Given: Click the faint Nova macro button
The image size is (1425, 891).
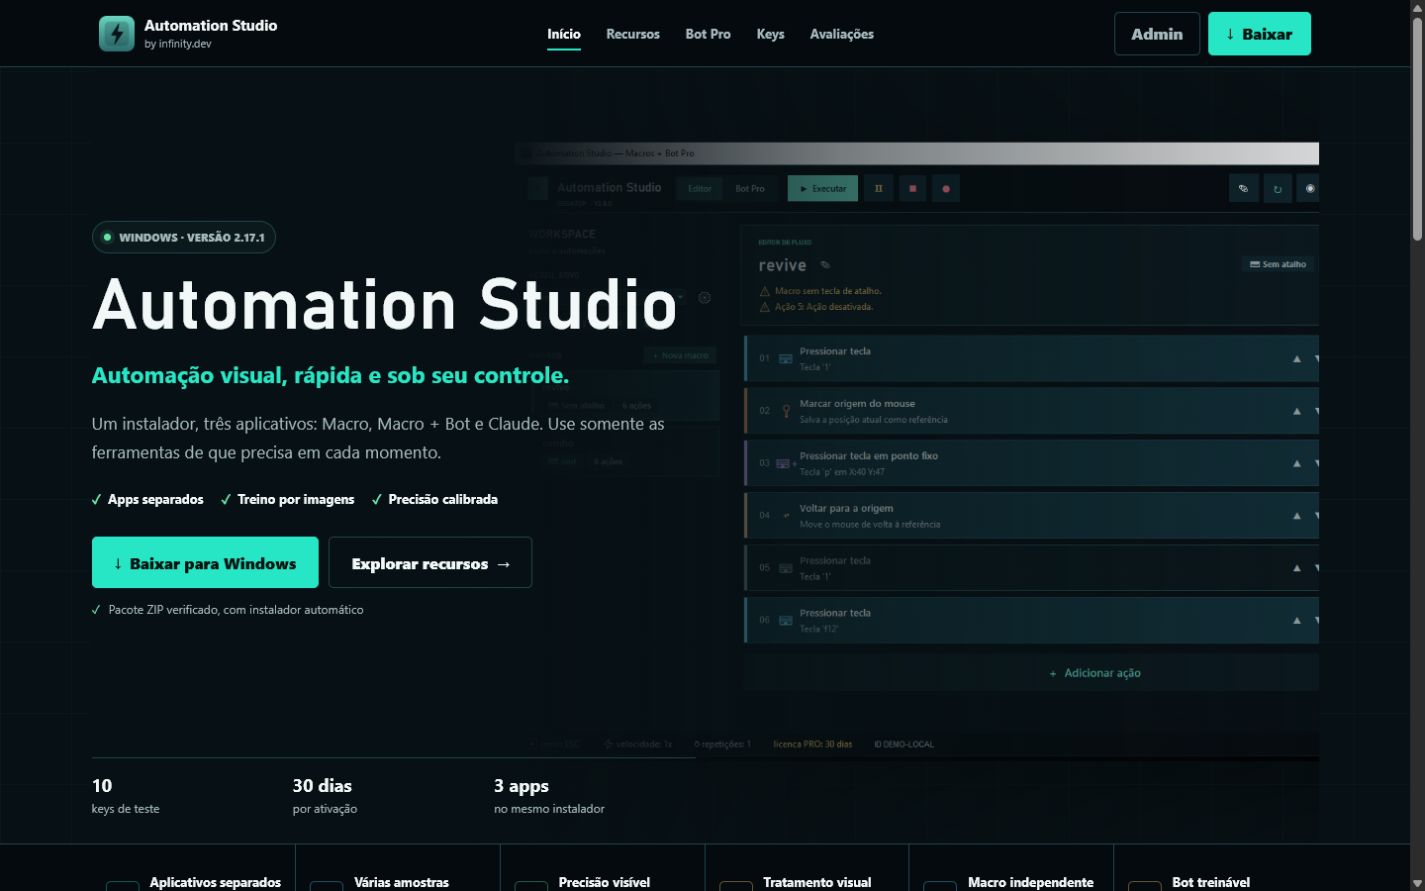Looking at the screenshot, I should 681,355.
